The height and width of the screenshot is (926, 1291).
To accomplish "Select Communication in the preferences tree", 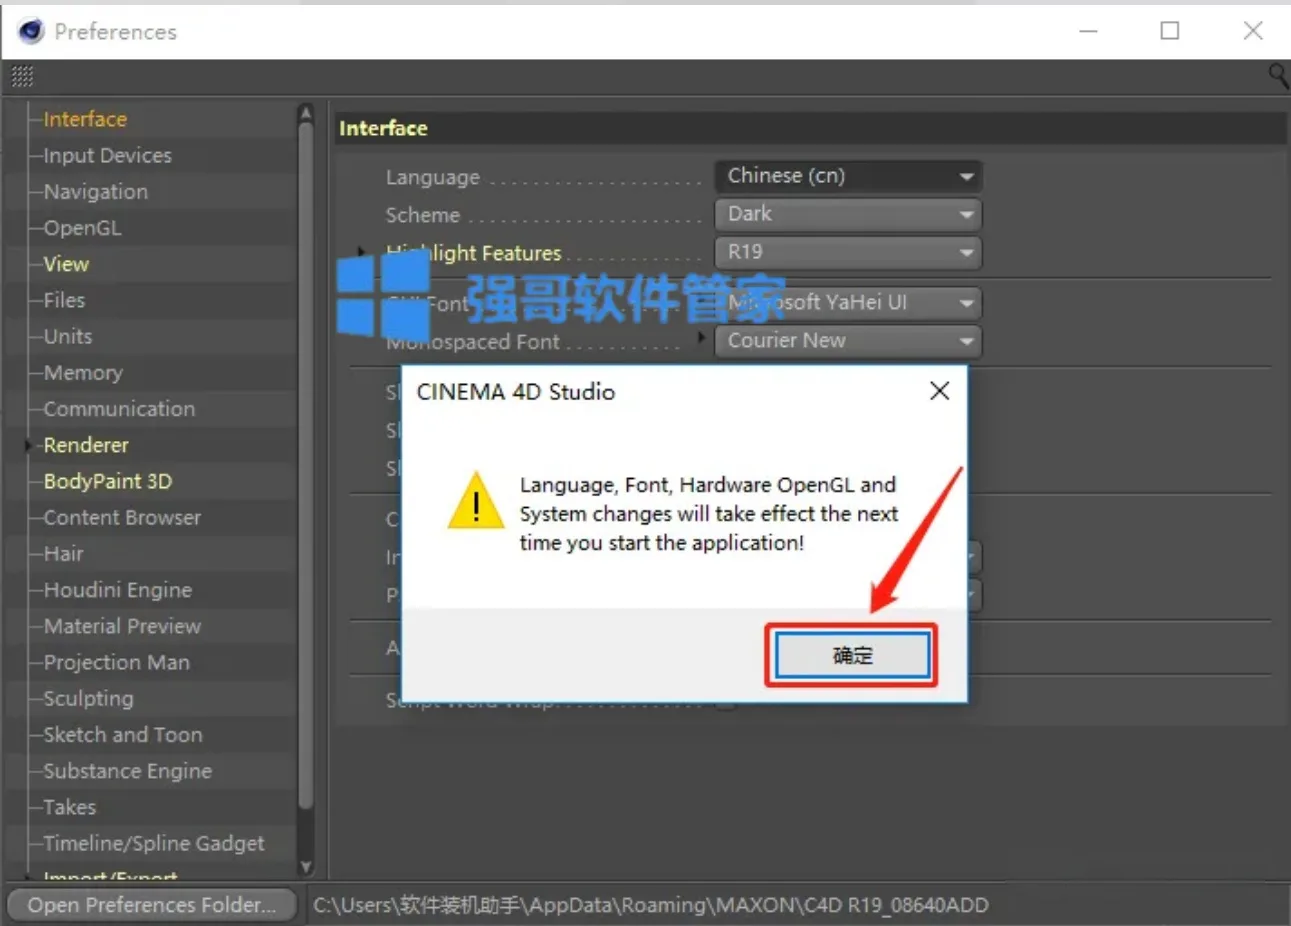I will (x=119, y=409).
